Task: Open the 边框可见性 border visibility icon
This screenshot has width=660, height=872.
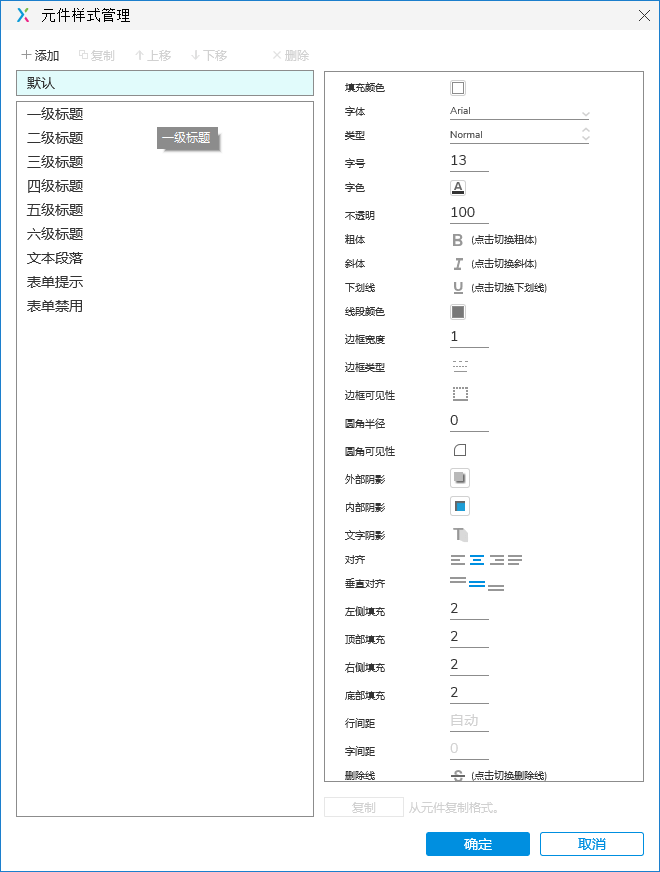Action: click(x=460, y=394)
